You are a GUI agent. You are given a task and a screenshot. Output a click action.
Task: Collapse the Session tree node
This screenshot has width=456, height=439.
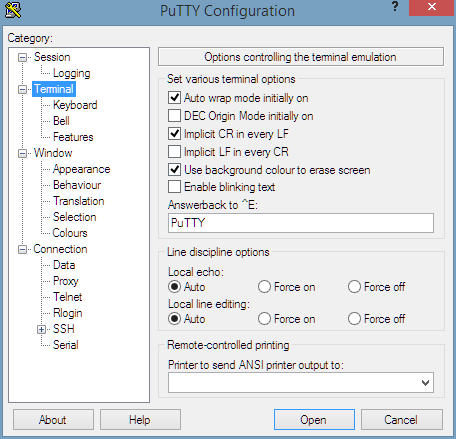22,57
